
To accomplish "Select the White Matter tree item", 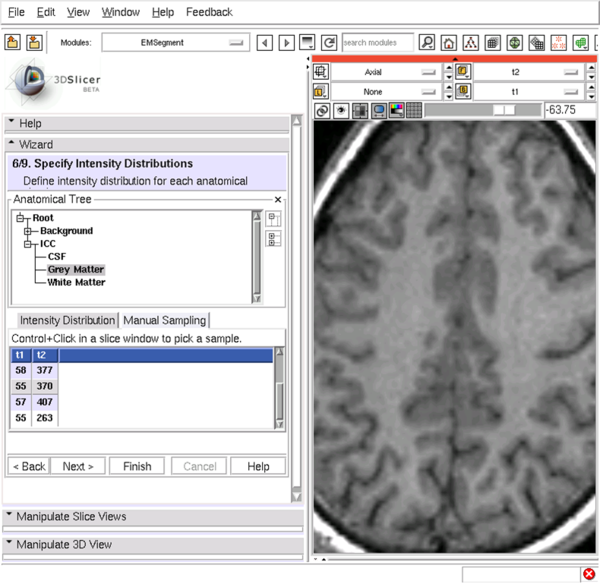I will [76, 282].
